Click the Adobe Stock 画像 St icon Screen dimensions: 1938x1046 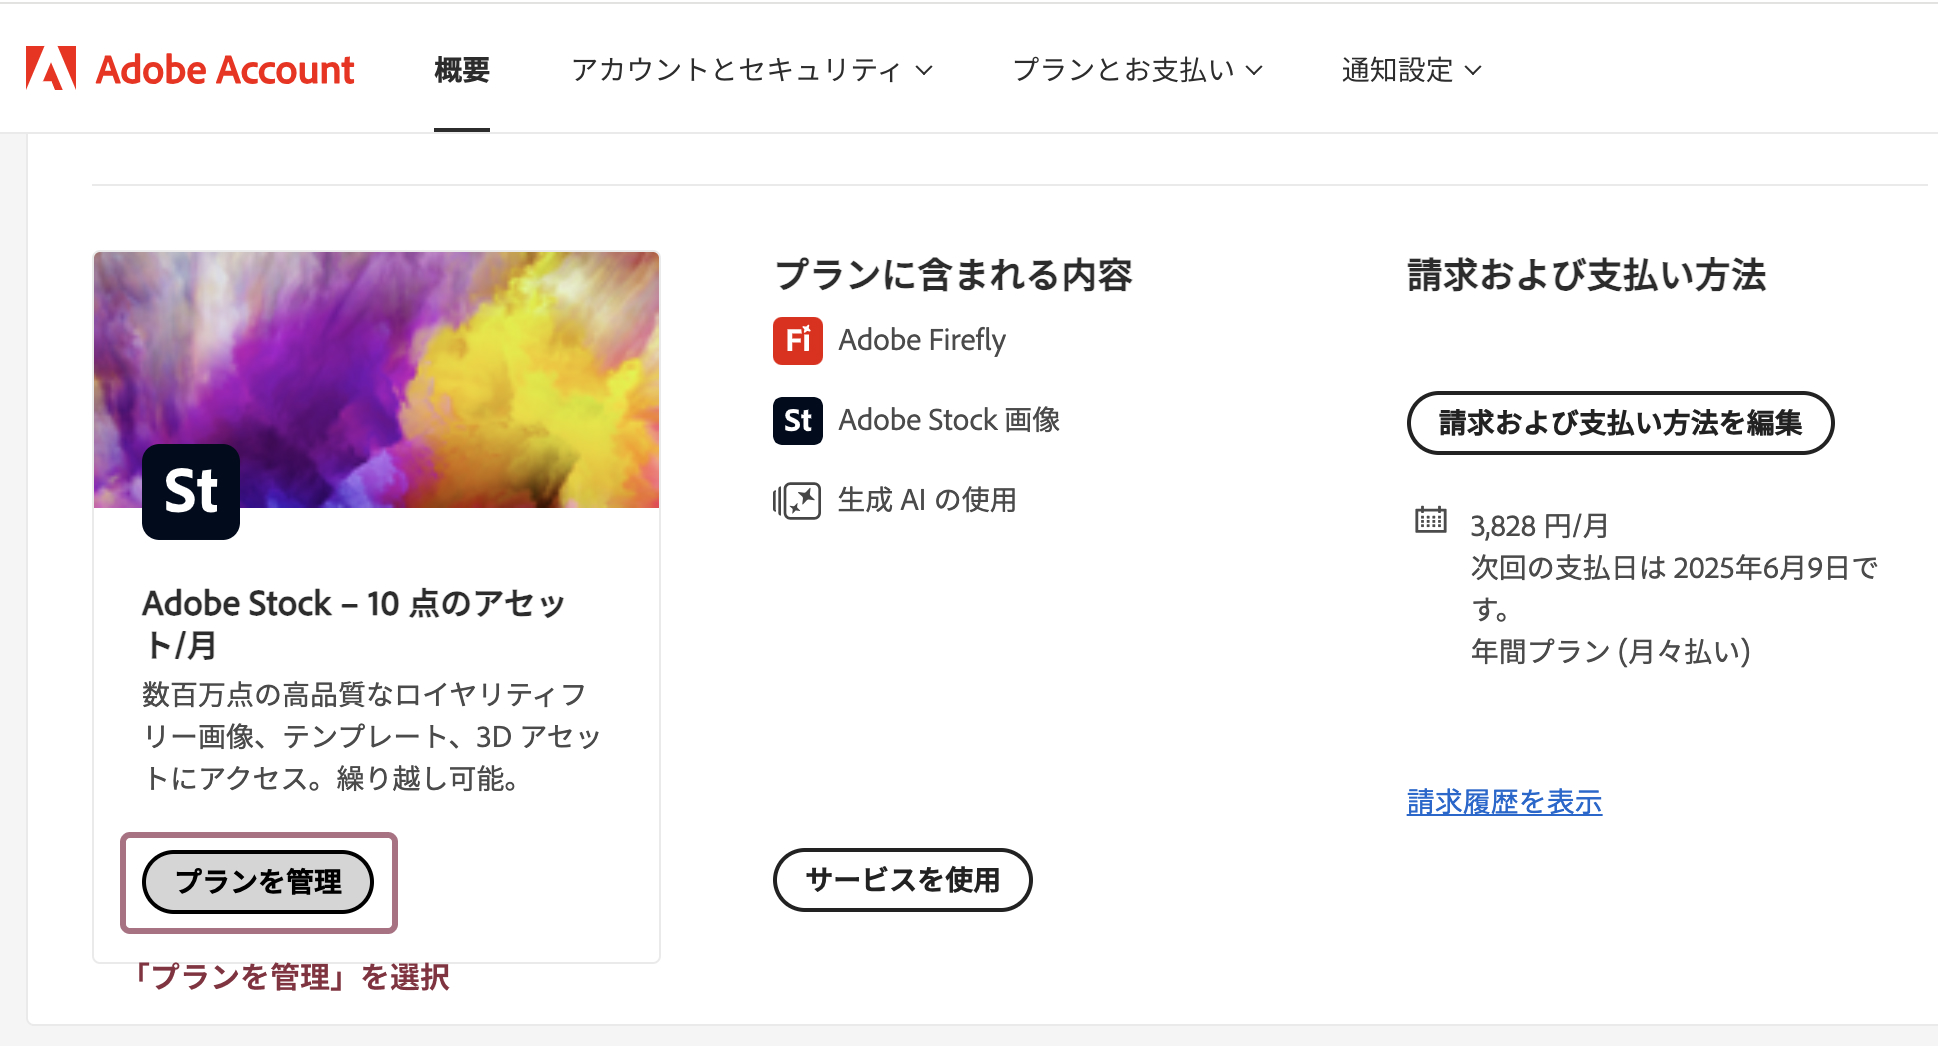tap(798, 420)
